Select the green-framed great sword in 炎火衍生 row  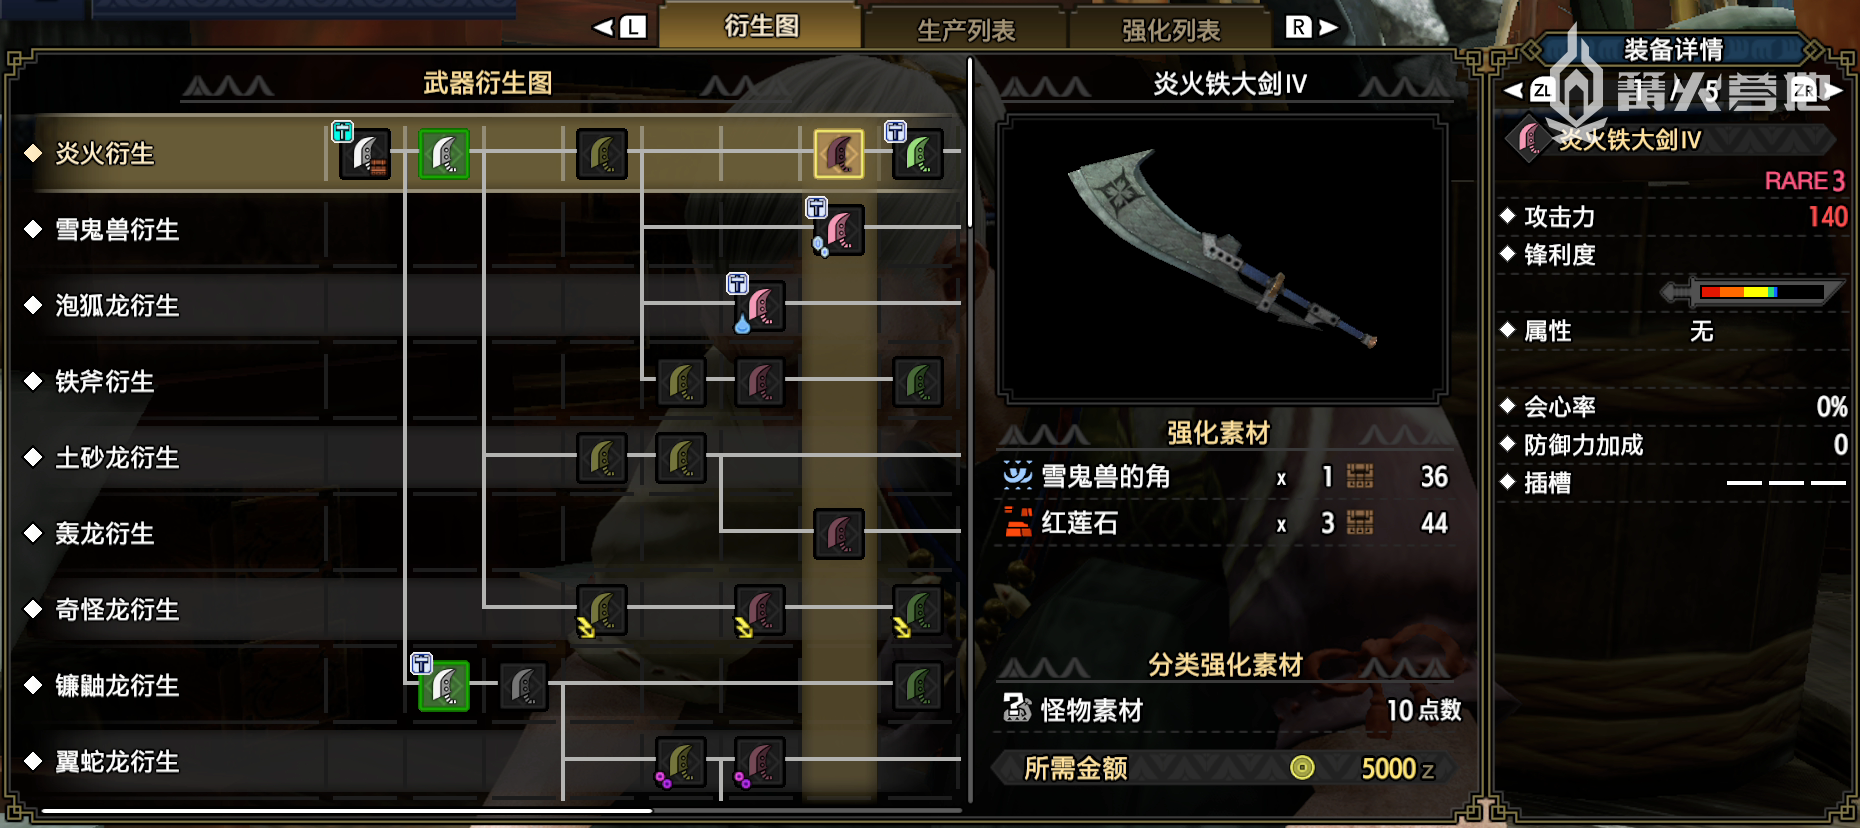coord(444,154)
